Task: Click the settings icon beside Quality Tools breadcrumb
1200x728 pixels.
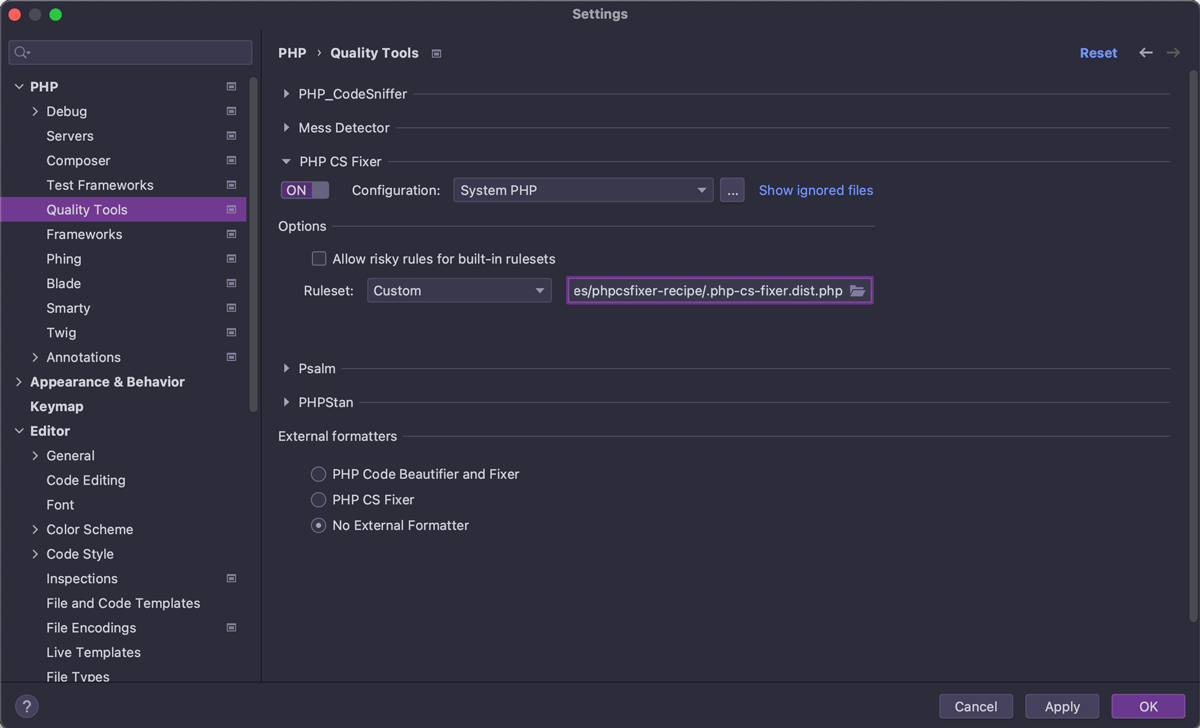Action: click(436, 53)
